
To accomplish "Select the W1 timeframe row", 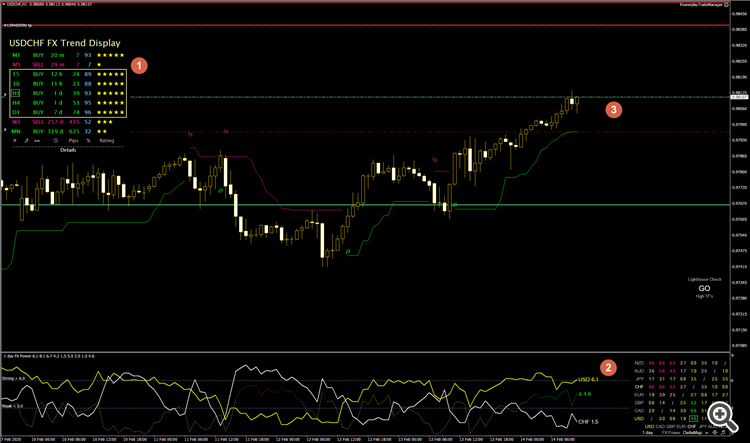I will click(x=62, y=122).
